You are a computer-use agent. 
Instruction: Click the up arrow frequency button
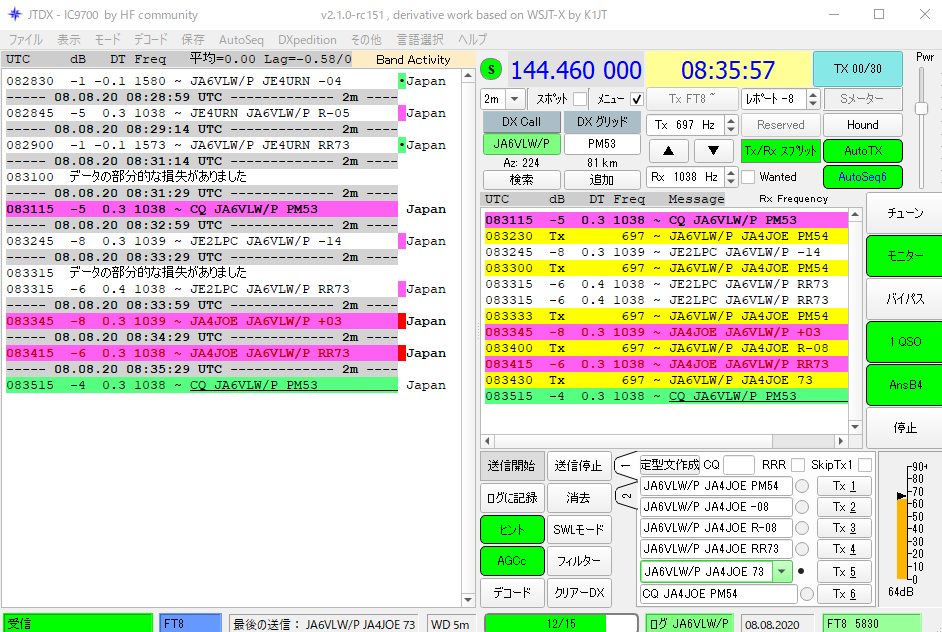coord(668,150)
